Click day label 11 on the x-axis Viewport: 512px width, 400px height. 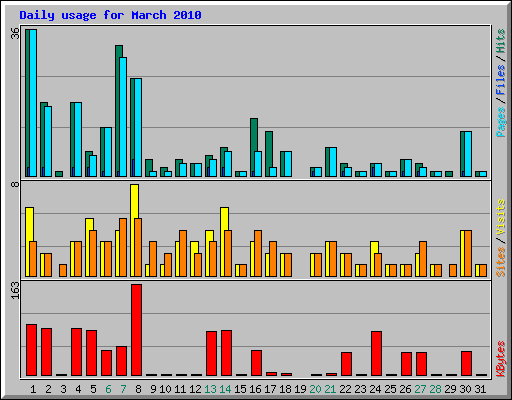tap(180, 389)
